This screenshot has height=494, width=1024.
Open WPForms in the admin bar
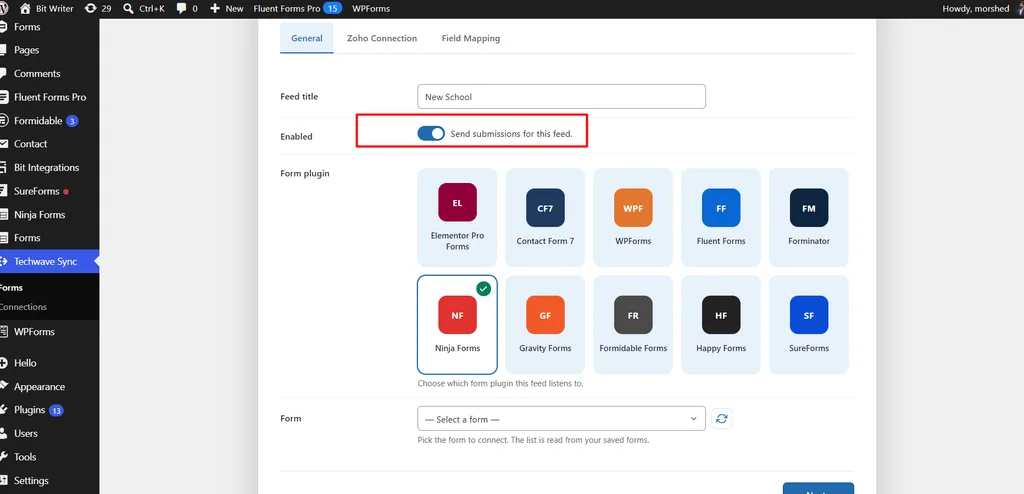pyautogui.click(x=371, y=8)
